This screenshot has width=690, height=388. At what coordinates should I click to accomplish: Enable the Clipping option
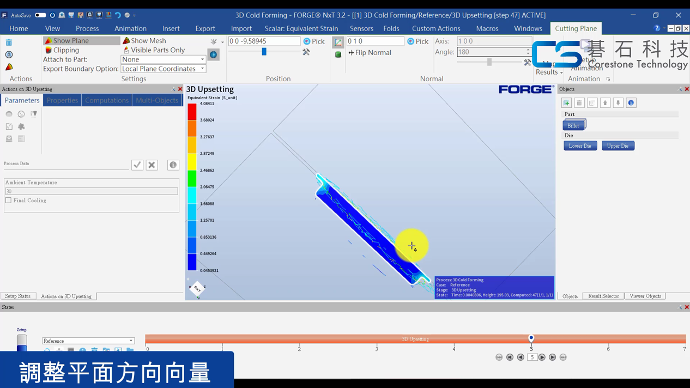pos(62,50)
